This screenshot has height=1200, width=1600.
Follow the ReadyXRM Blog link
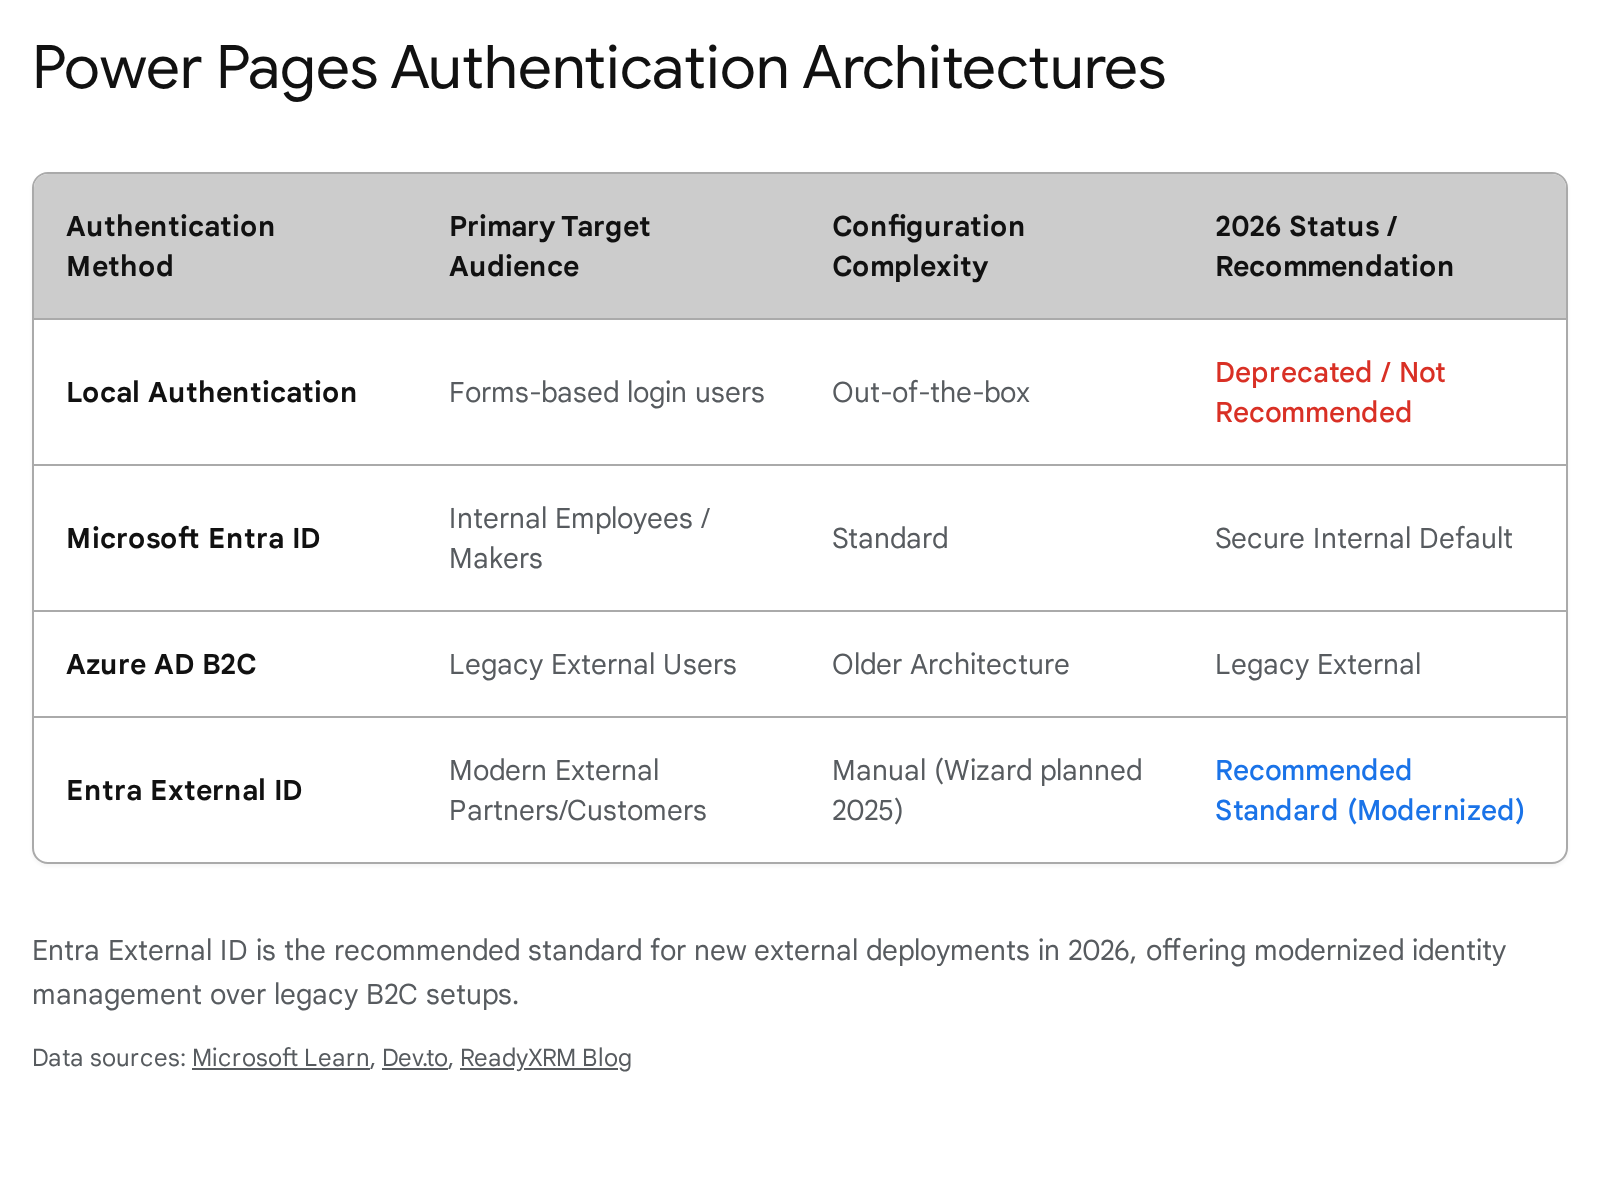(545, 1058)
